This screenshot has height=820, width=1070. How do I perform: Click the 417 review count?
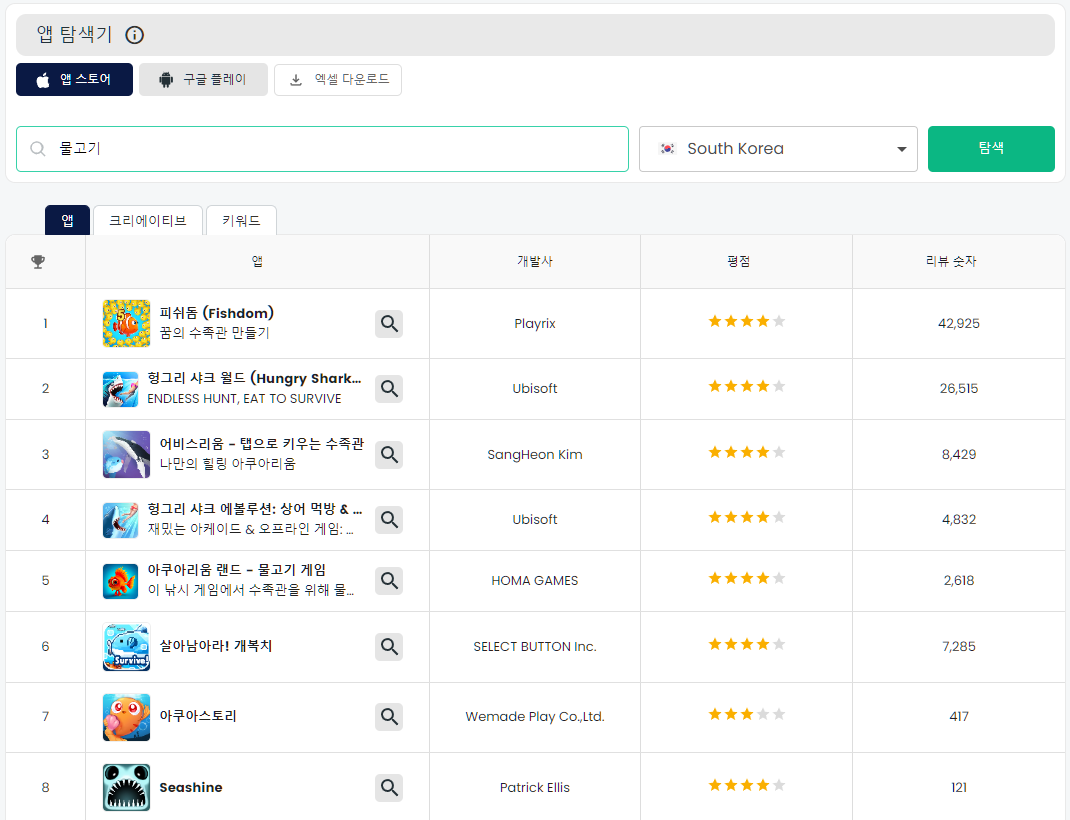(x=959, y=716)
